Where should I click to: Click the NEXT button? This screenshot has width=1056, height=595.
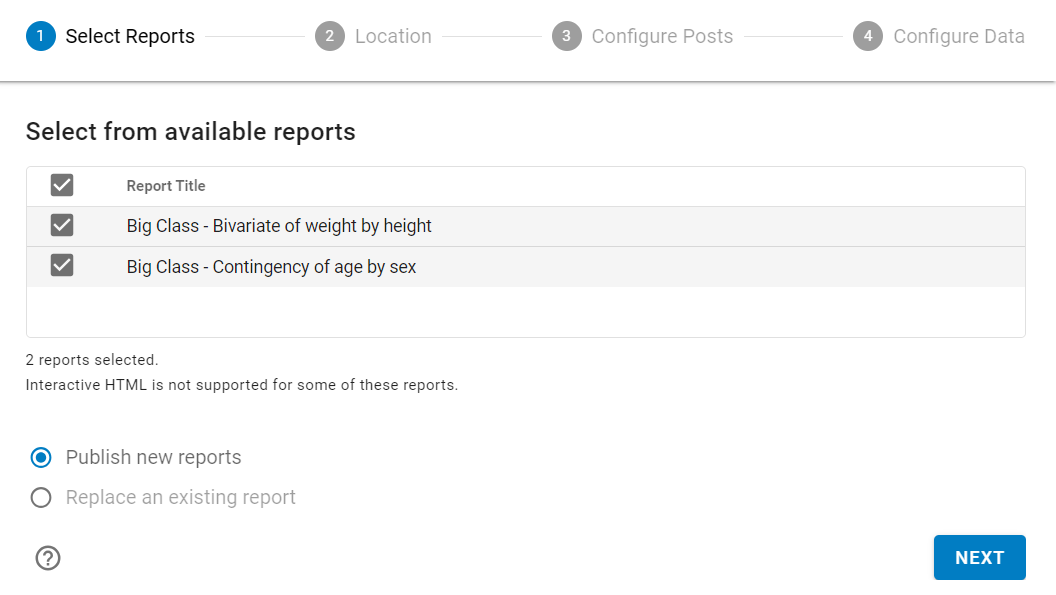(x=979, y=557)
